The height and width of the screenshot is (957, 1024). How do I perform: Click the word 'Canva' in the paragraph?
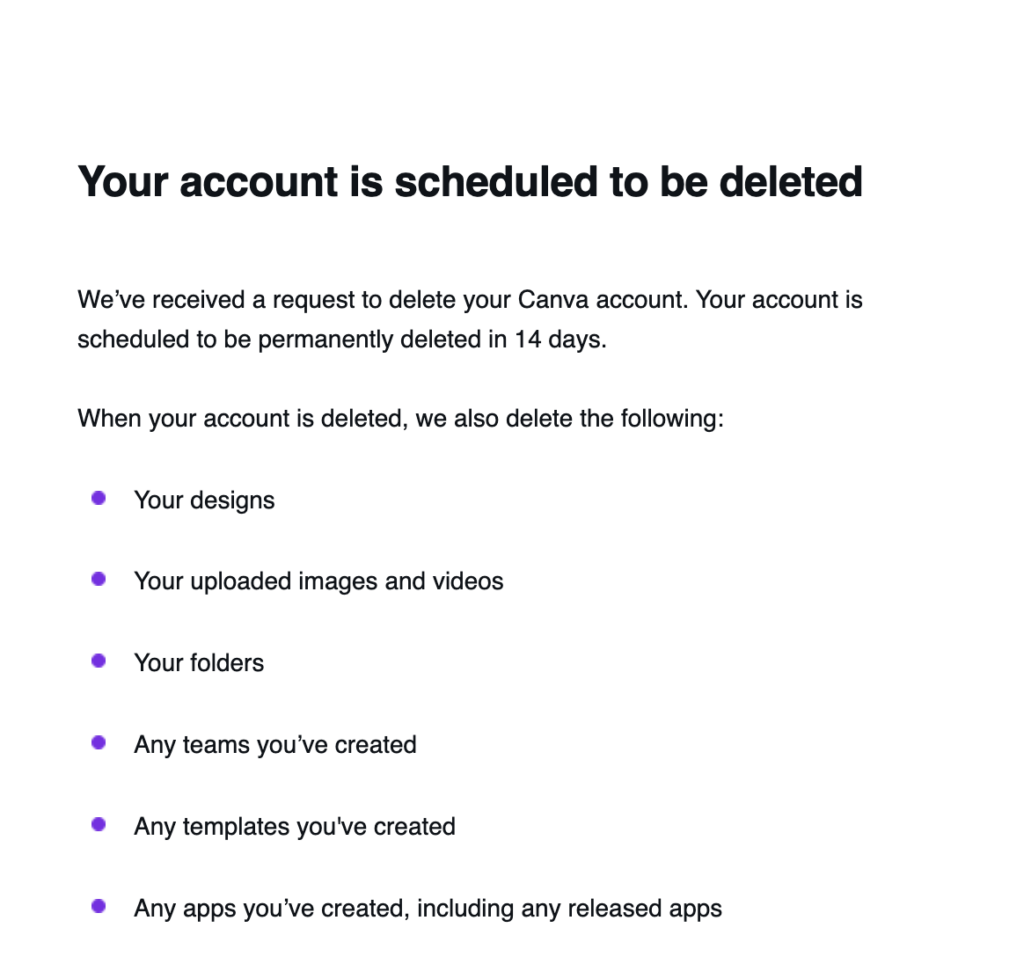coord(550,299)
